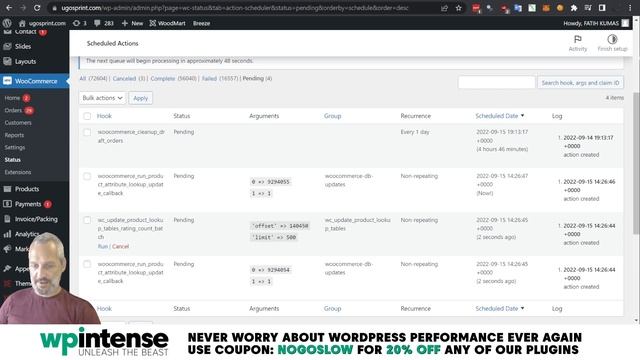Click the browser address bar URL

coord(235,8)
